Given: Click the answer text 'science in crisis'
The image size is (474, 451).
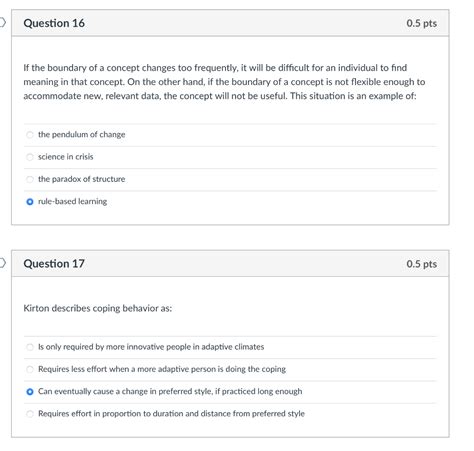Looking at the screenshot, I should click(x=66, y=157).
